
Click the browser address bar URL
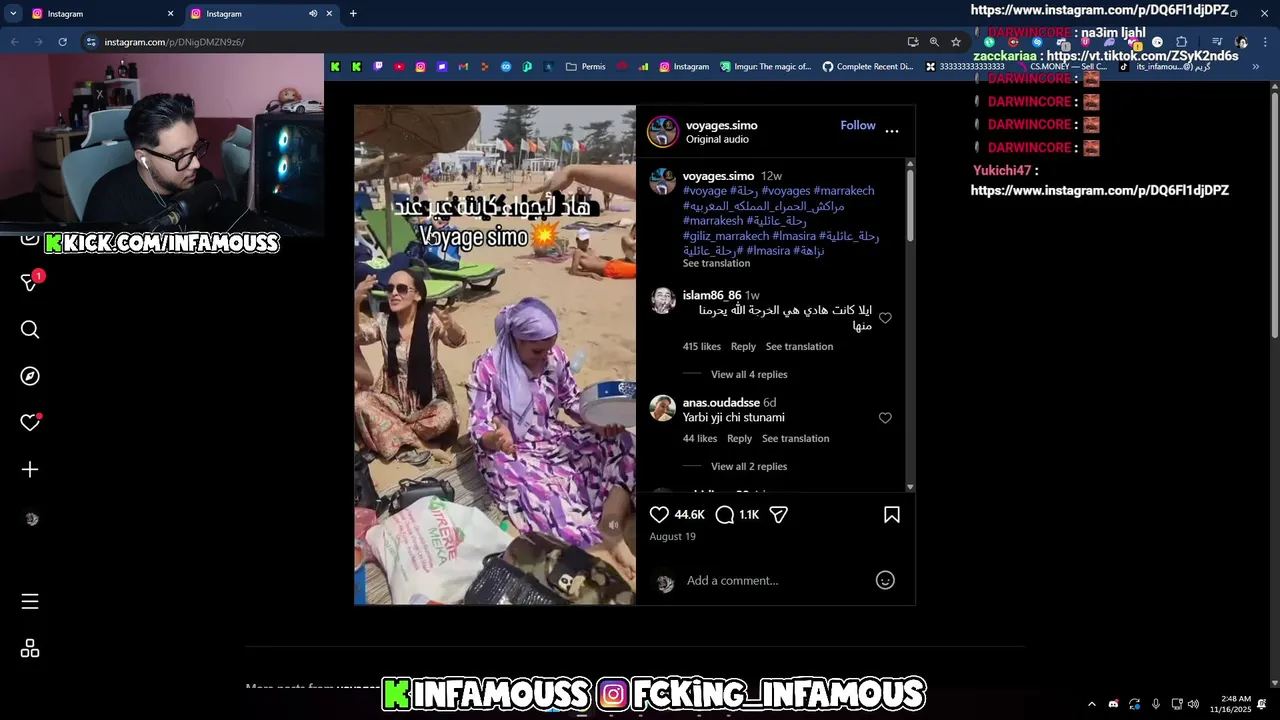[x=175, y=42]
